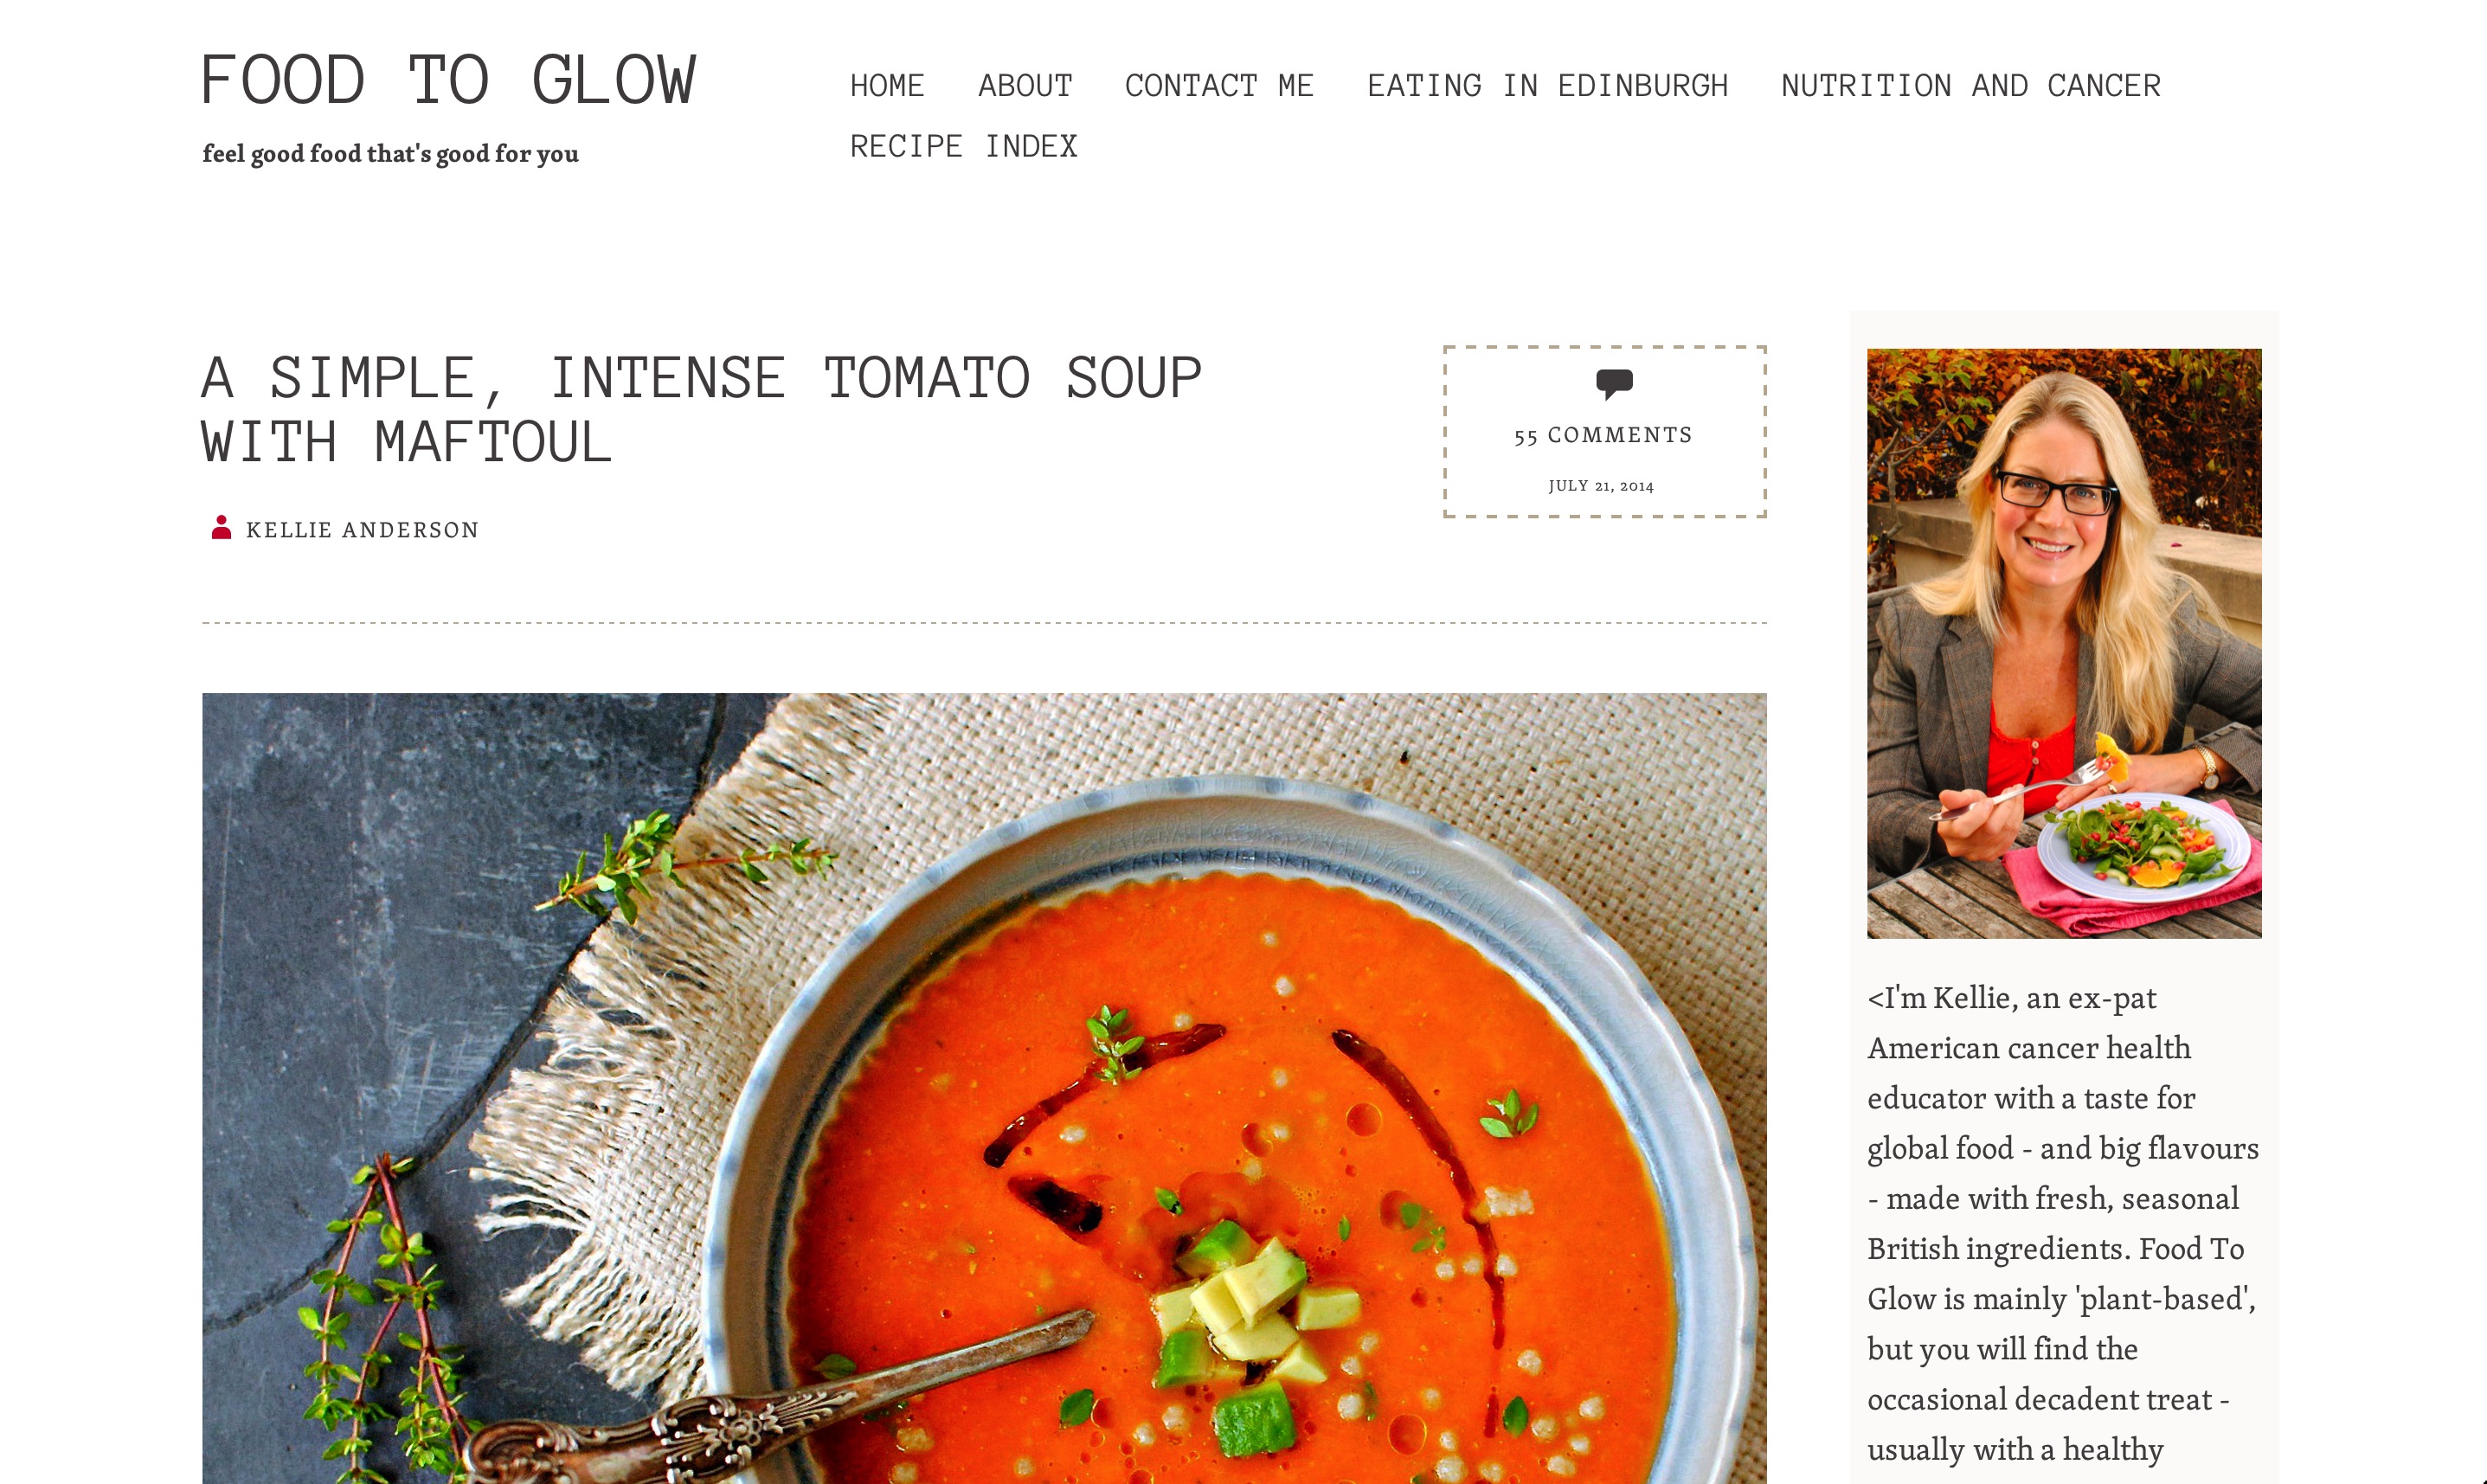This screenshot has width=2487, height=1484.
Task: Click the July 21, 2014 date link
Action: 1601,486
